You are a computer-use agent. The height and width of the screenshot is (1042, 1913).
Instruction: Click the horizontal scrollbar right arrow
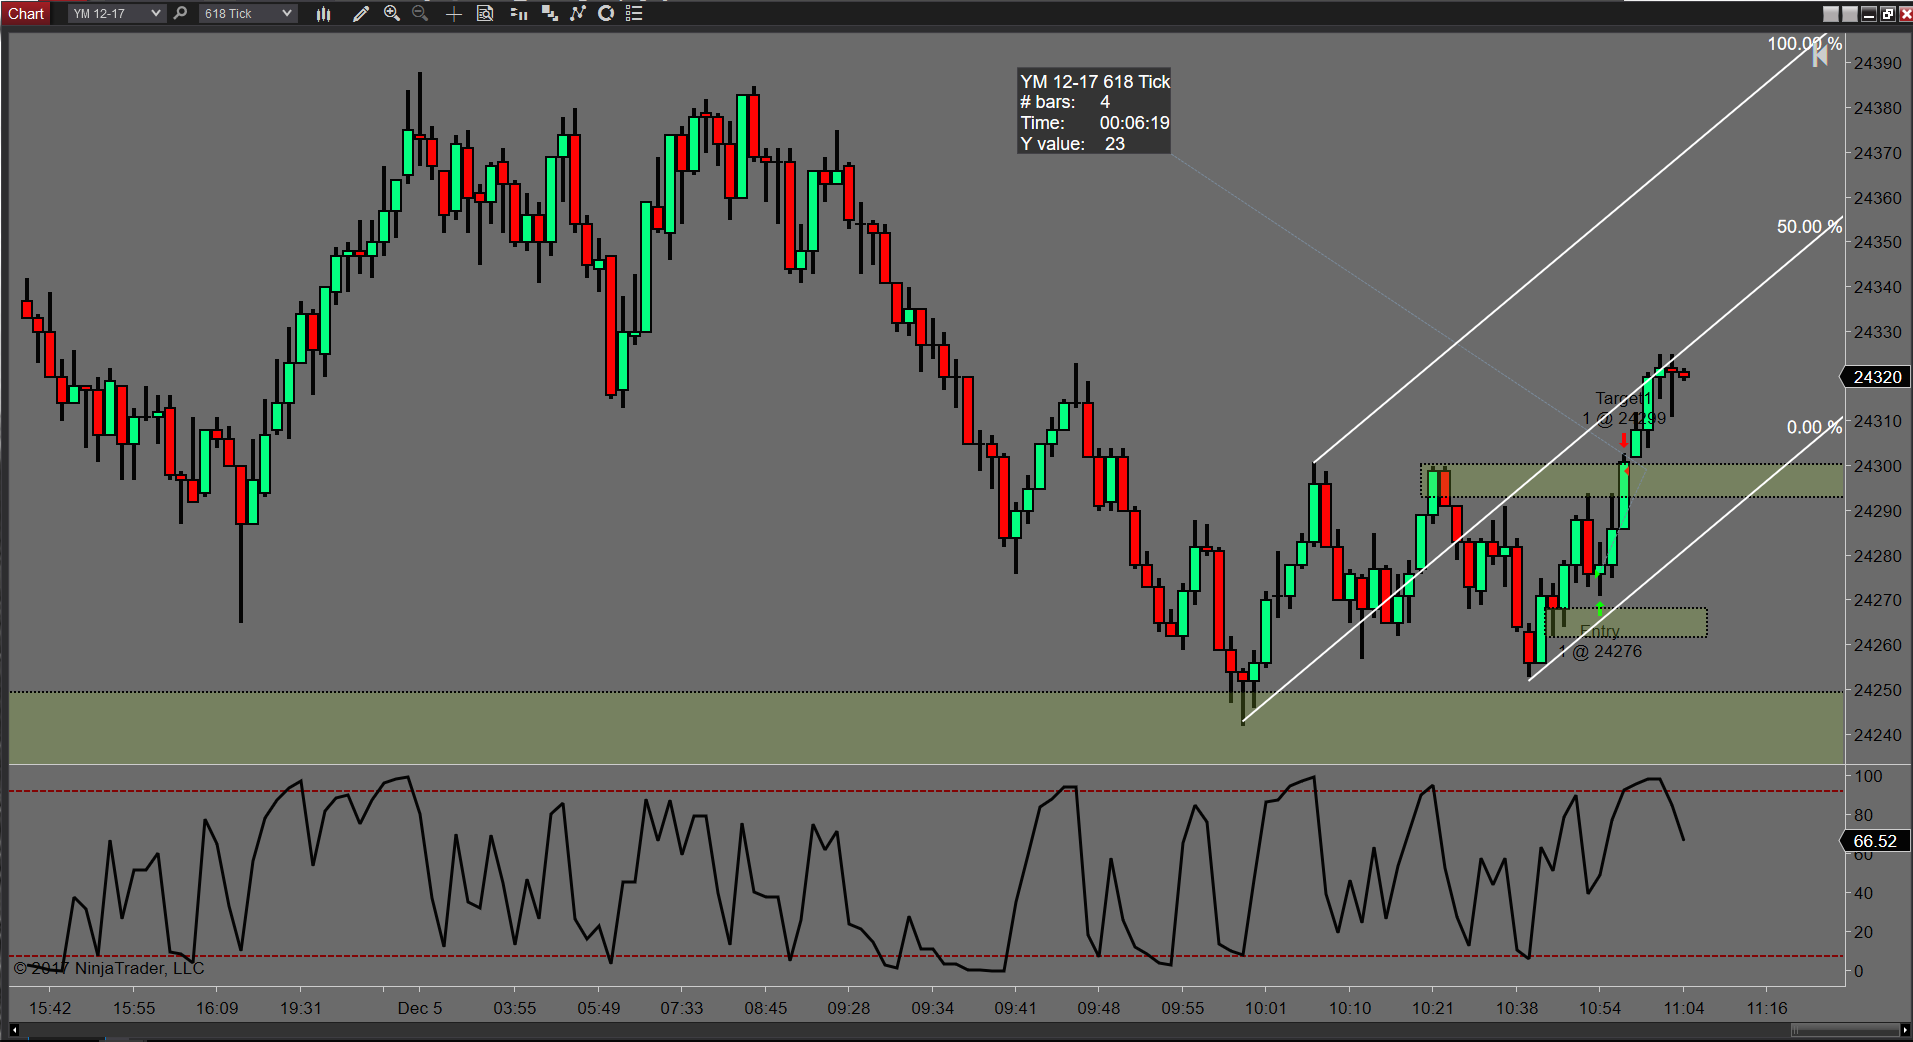pyautogui.click(x=1904, y=1029)
